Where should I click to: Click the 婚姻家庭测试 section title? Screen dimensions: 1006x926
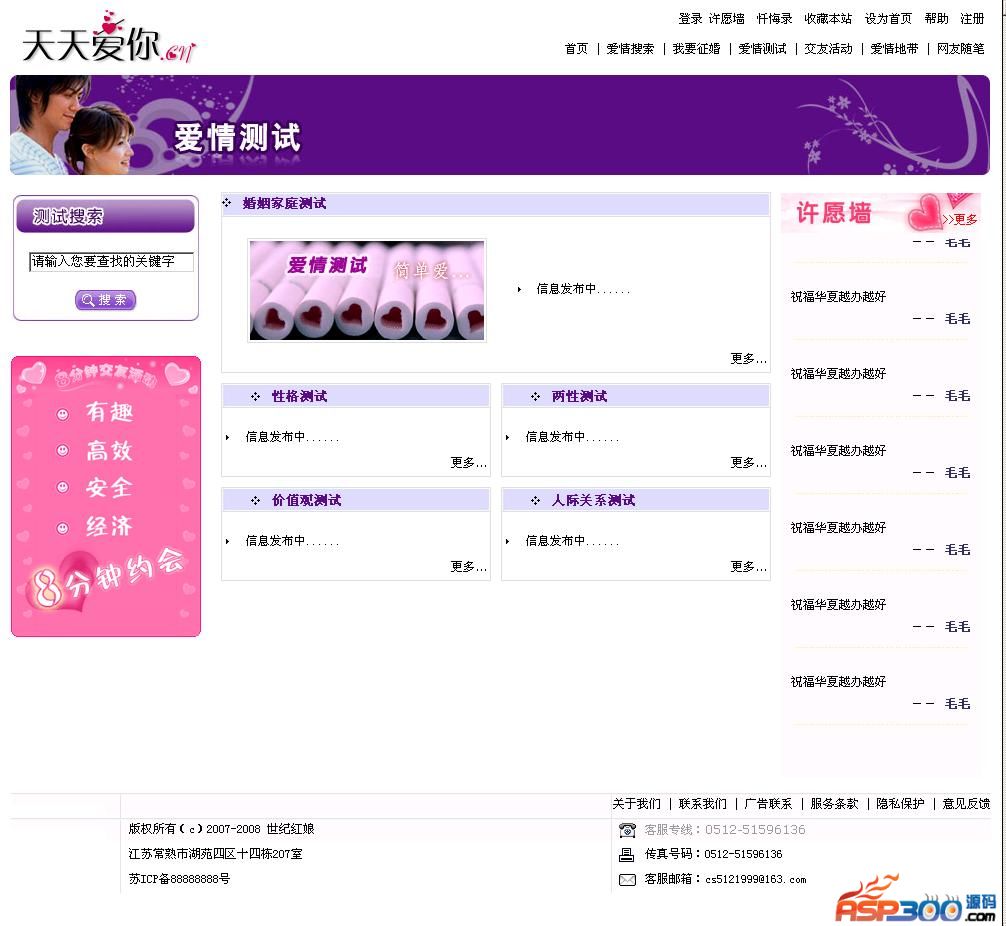tap(284, 203)
